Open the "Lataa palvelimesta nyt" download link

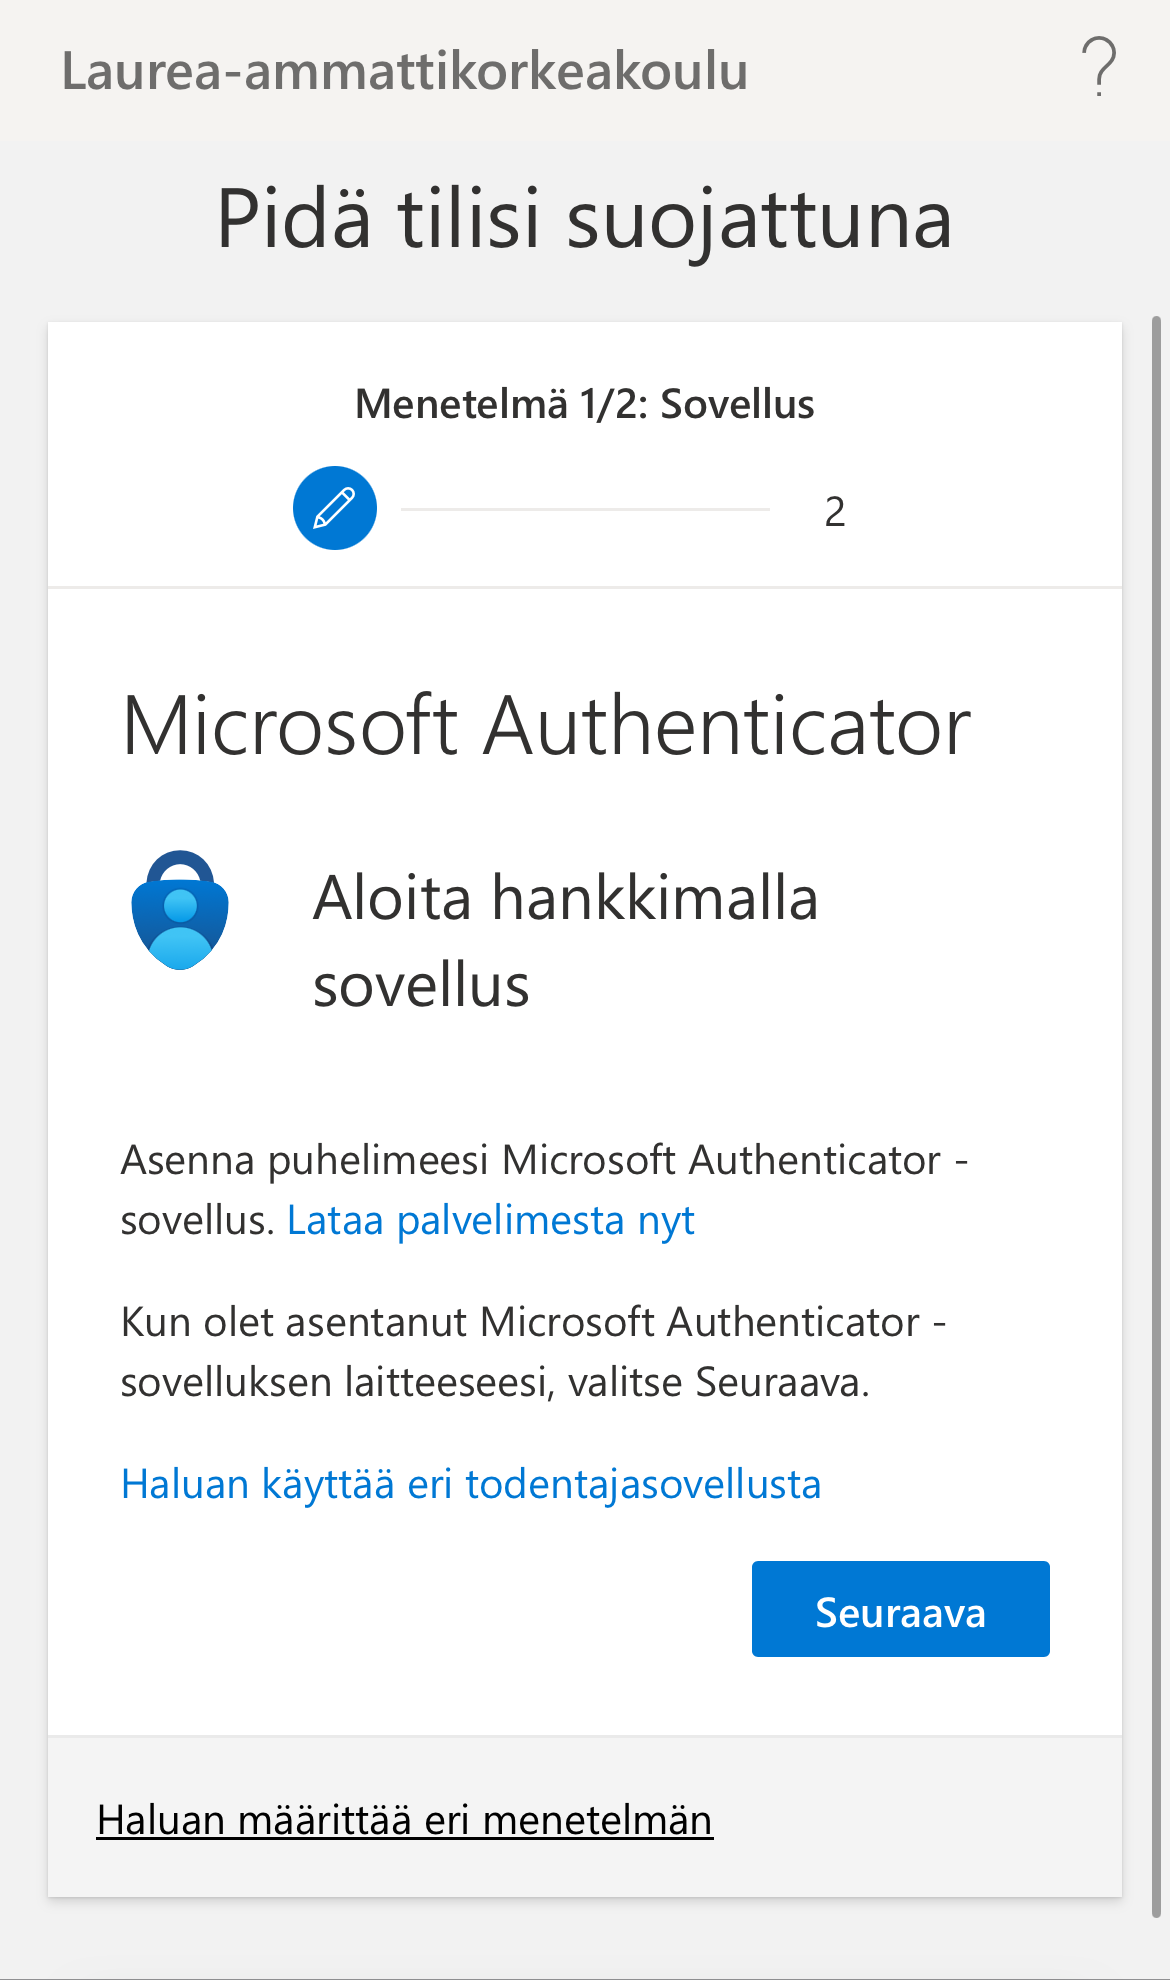(x=490, y=1221)
